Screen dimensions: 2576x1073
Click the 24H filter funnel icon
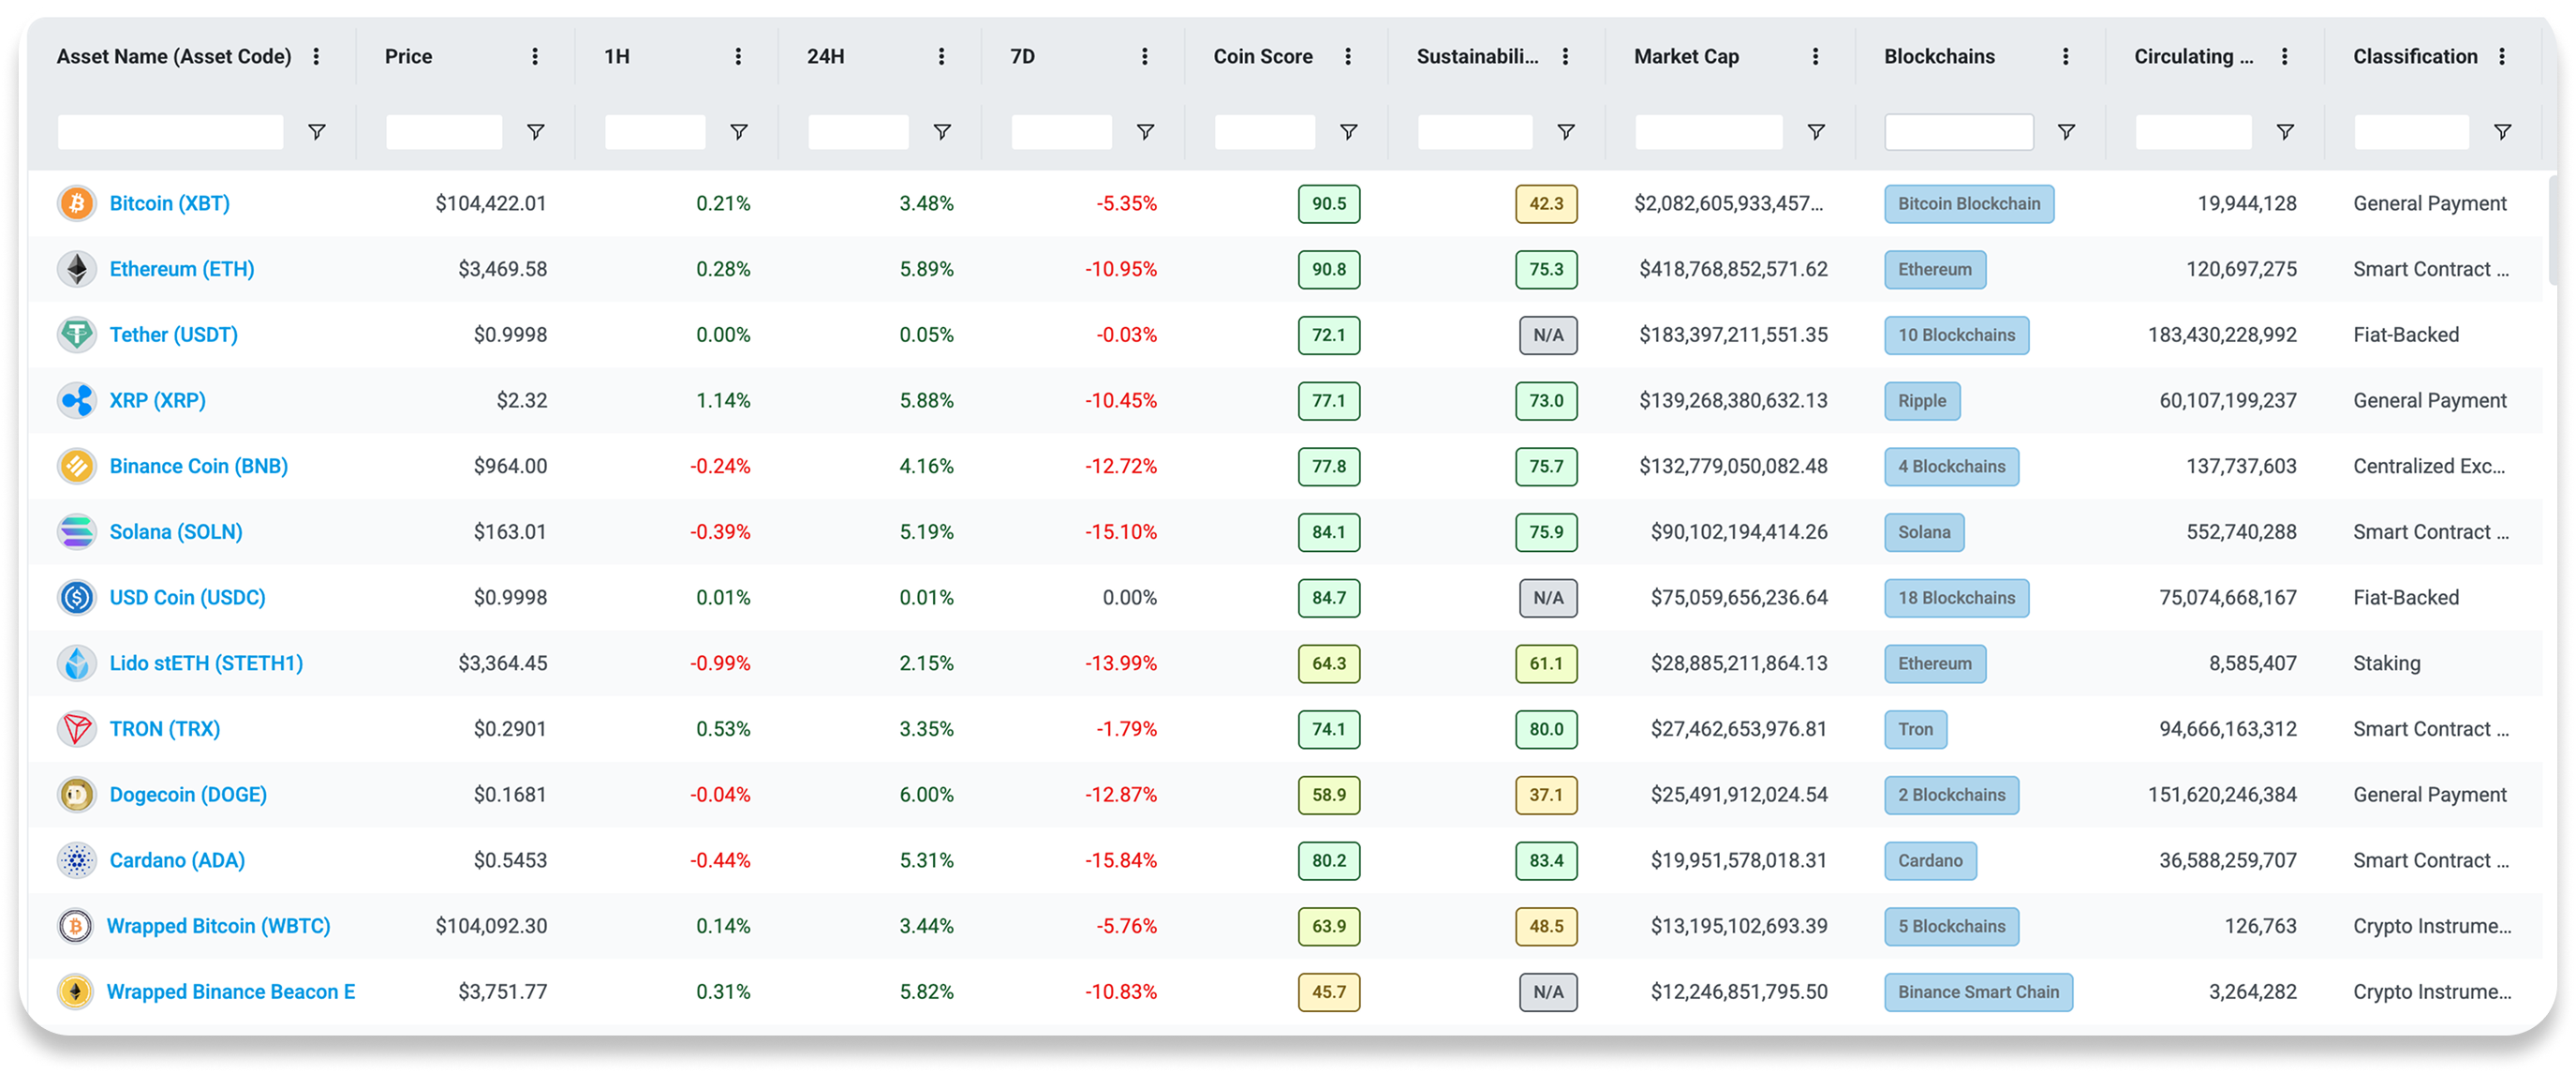[942, 132]
